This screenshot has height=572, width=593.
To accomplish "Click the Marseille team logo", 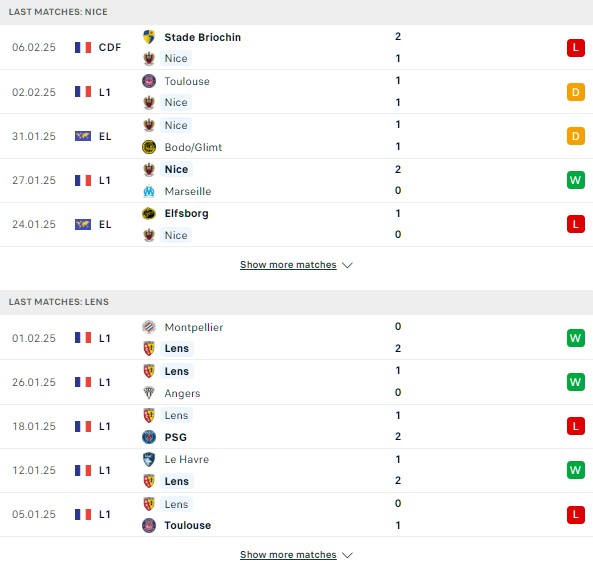I will 149,191.
